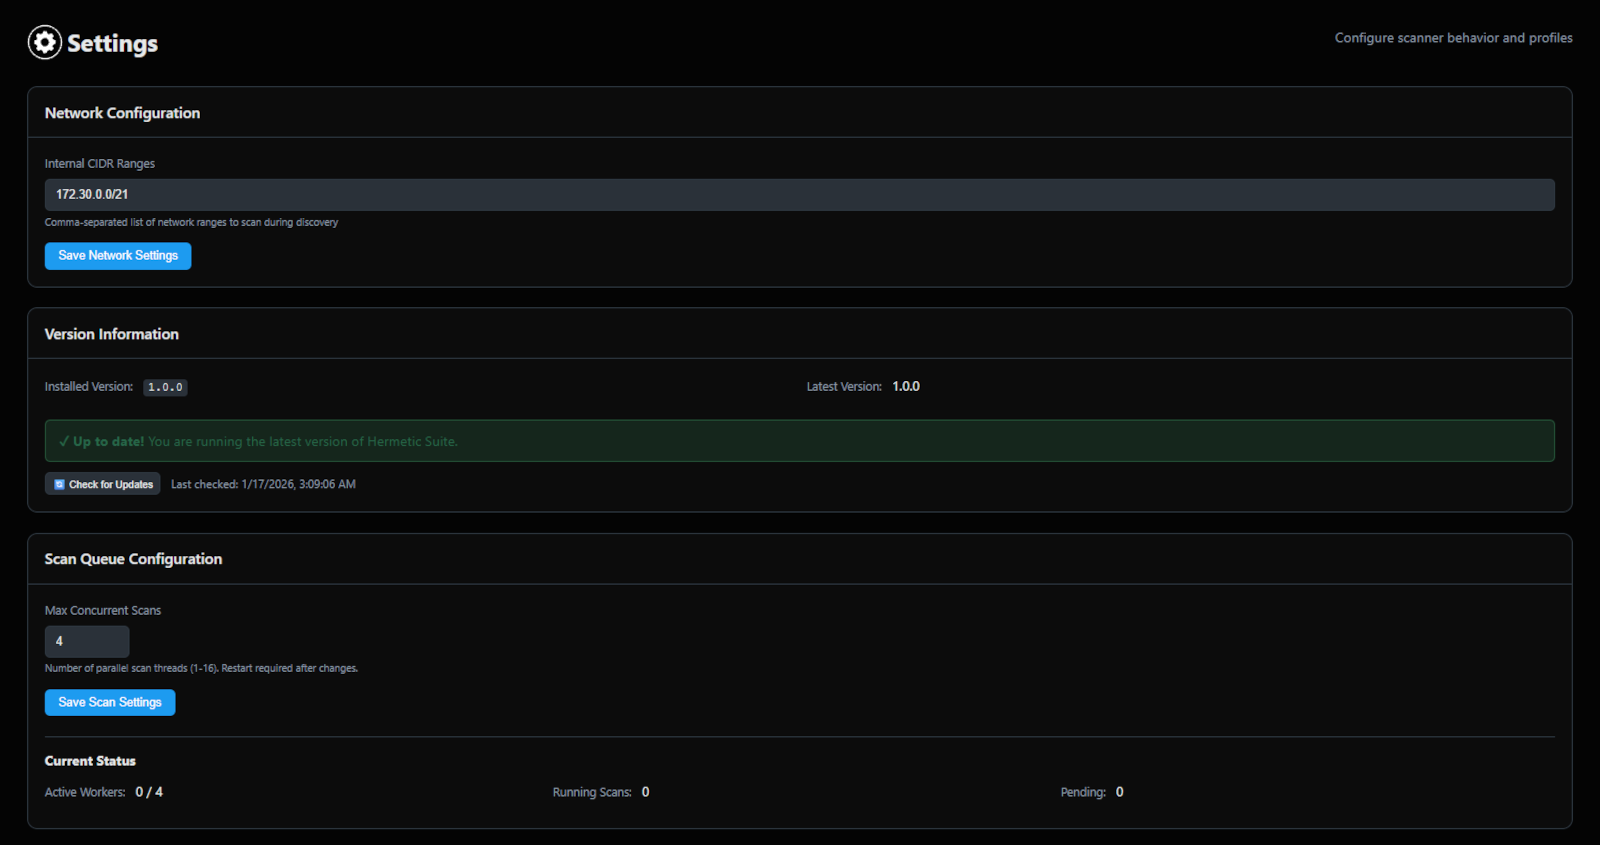Select the installed version 1.0.0 badge
Viewport: 1600px width, 845px height.
click(x=165, y=387)
